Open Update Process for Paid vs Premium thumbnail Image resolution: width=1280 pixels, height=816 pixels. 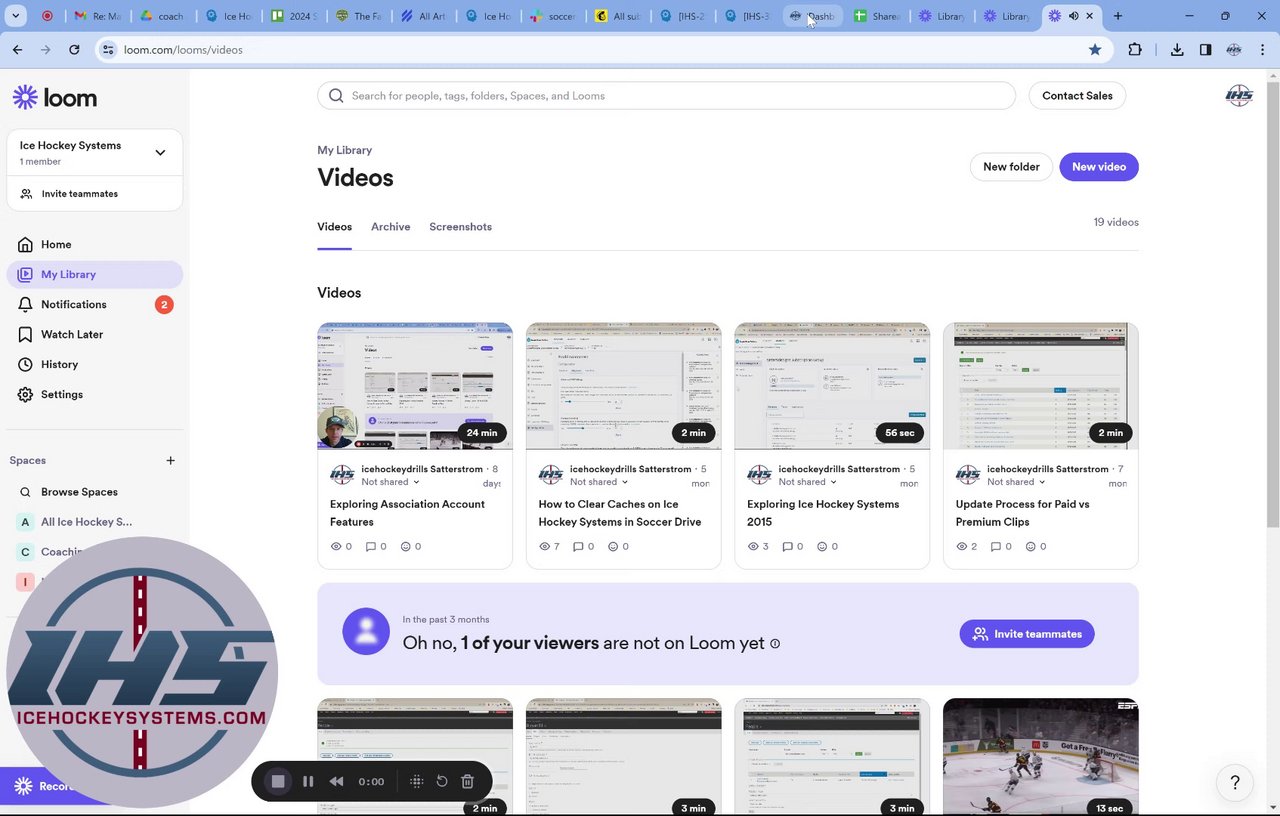(x=1040, y=386)
